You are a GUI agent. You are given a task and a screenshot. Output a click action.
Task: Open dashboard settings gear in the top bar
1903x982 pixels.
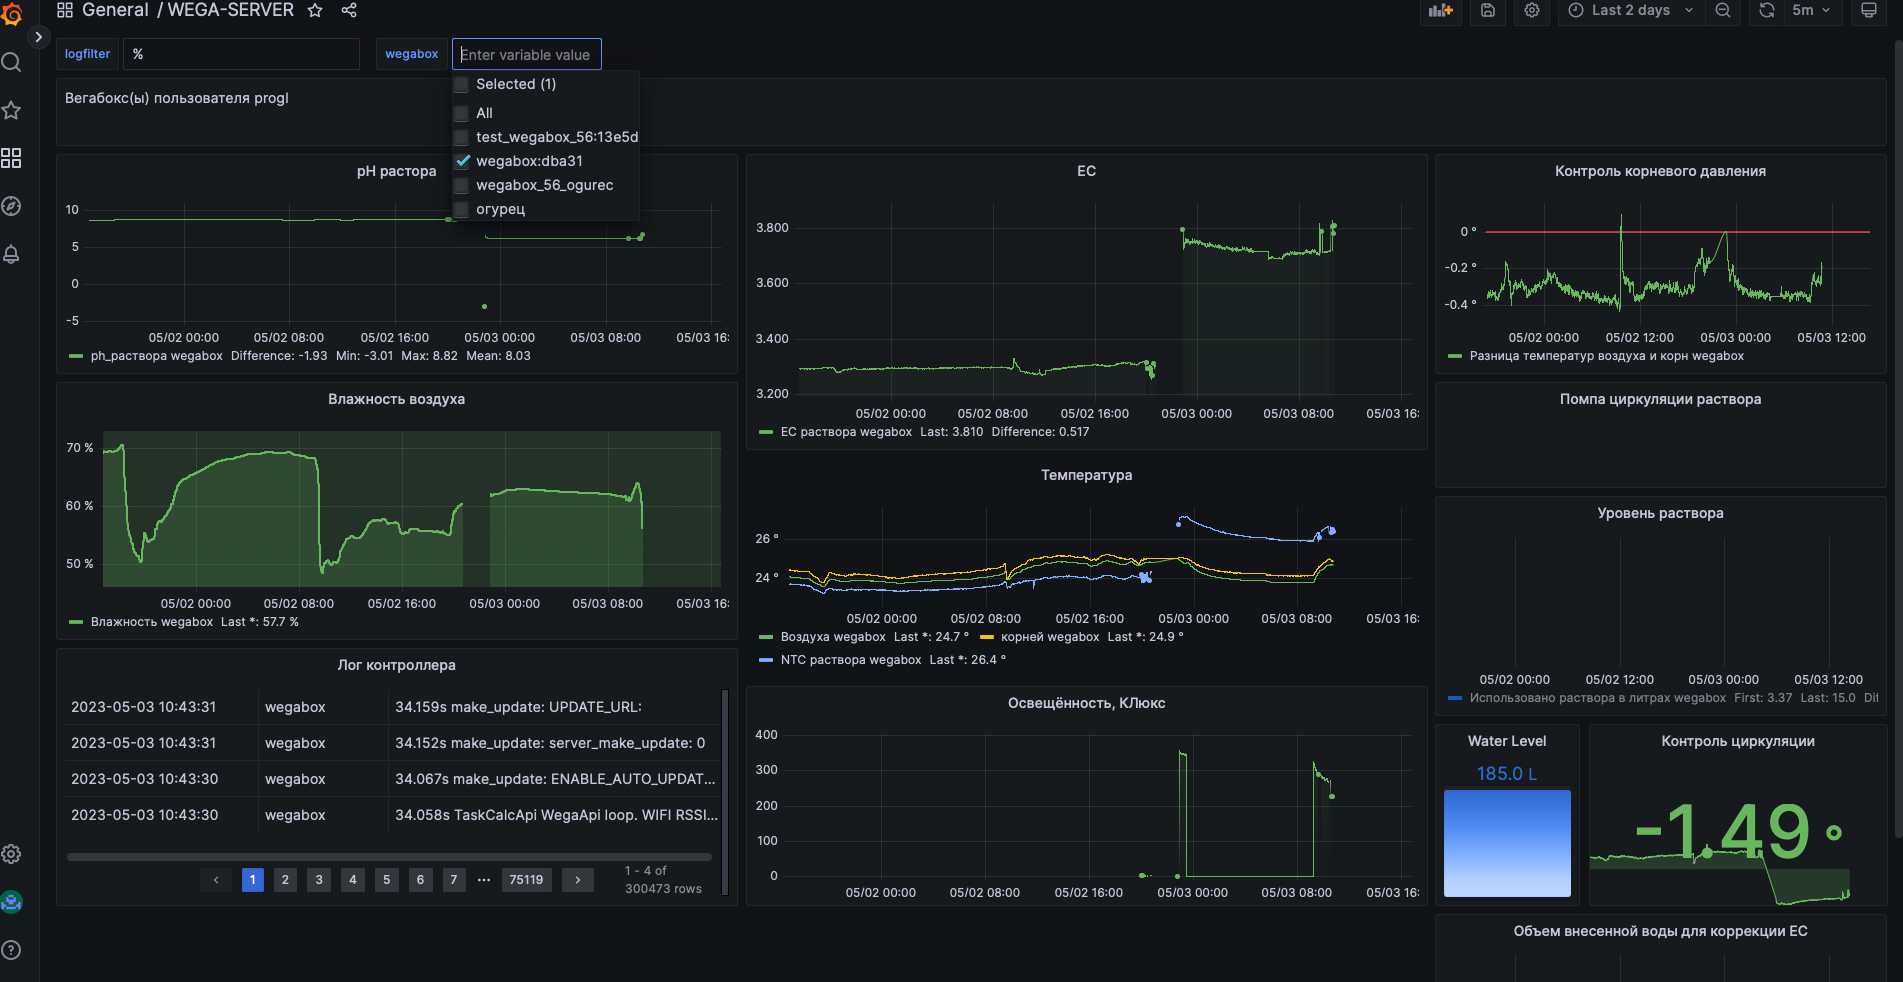coord(1532,10)
